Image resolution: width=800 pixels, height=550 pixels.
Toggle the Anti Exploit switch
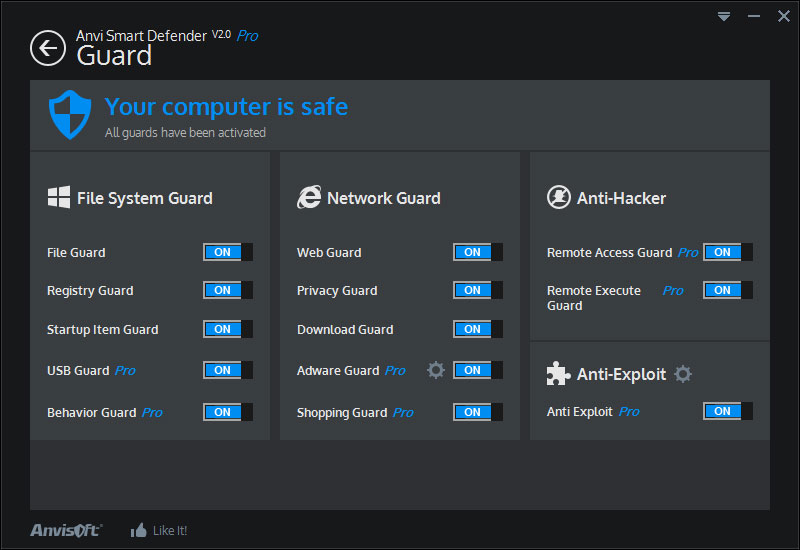[728, 411]
